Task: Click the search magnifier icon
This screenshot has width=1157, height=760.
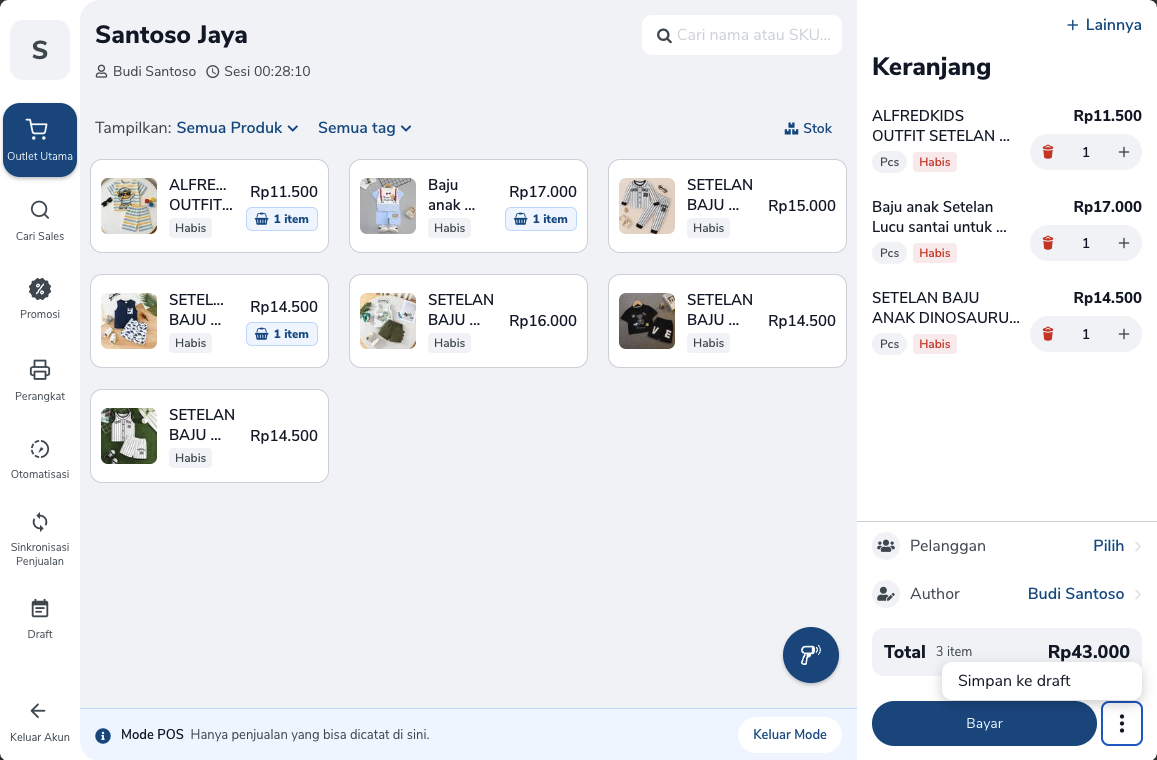Action: pos(664,35)
